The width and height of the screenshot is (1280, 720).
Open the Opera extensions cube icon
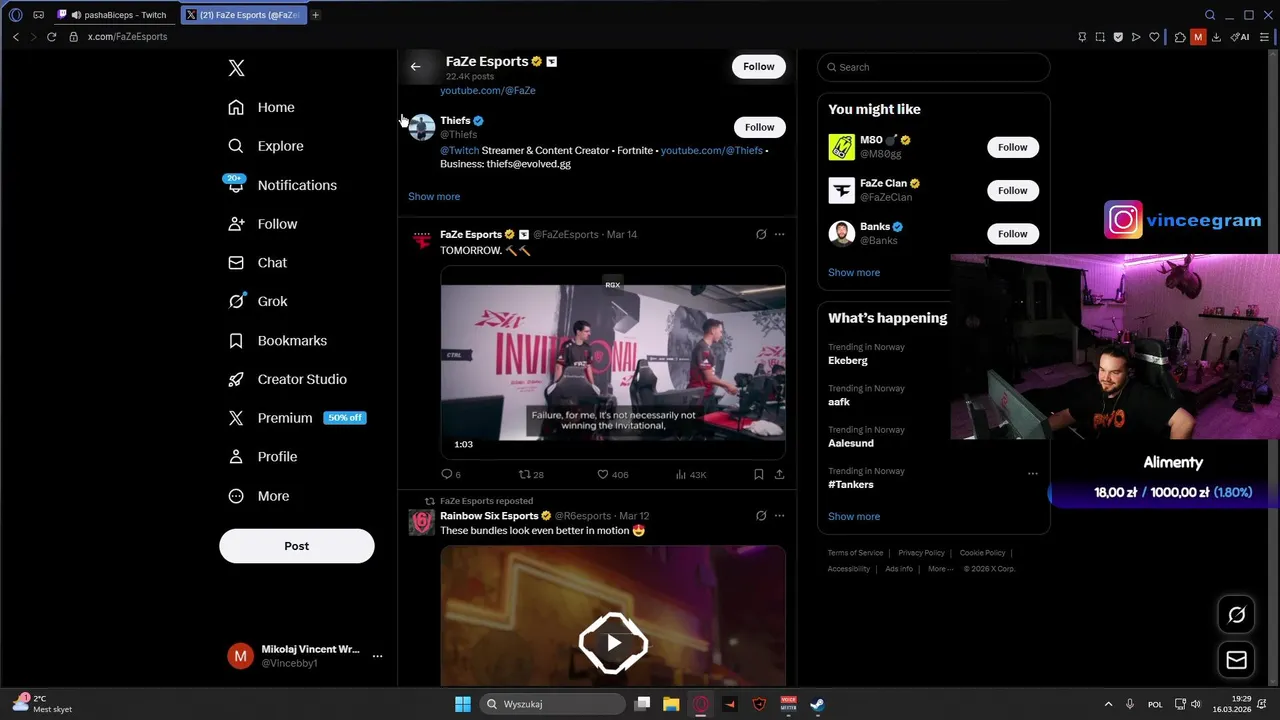[x=1180, y=37]
